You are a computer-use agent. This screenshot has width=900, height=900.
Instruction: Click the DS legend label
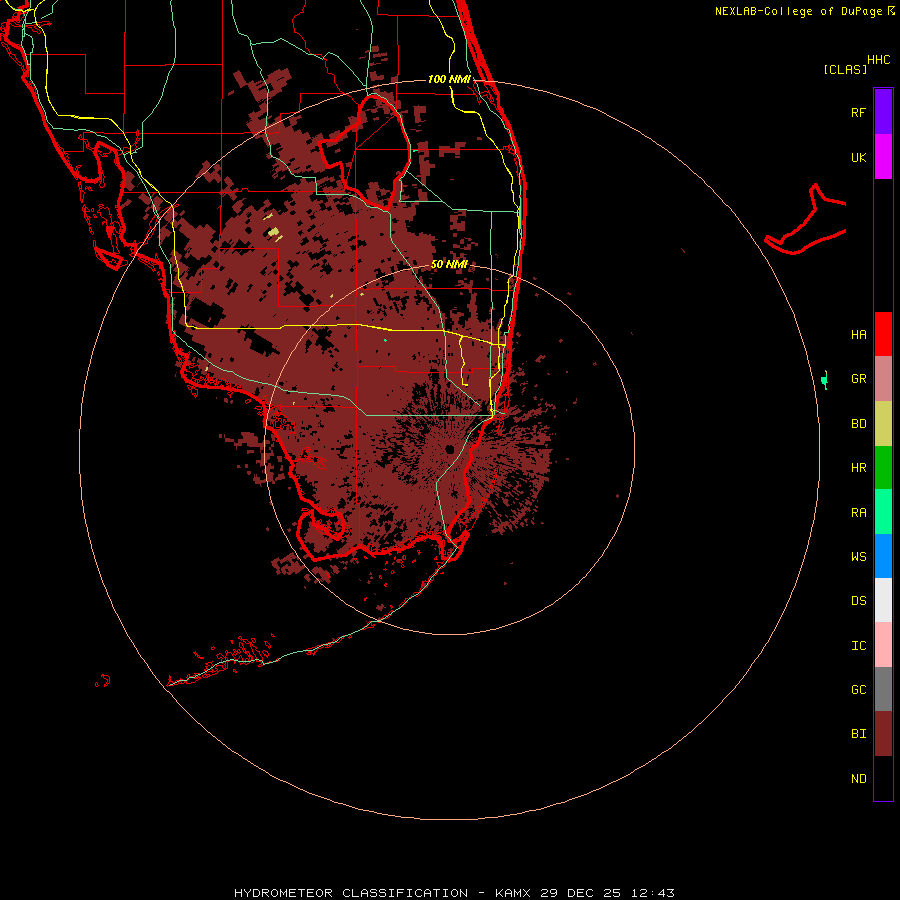tap(858, 601)
